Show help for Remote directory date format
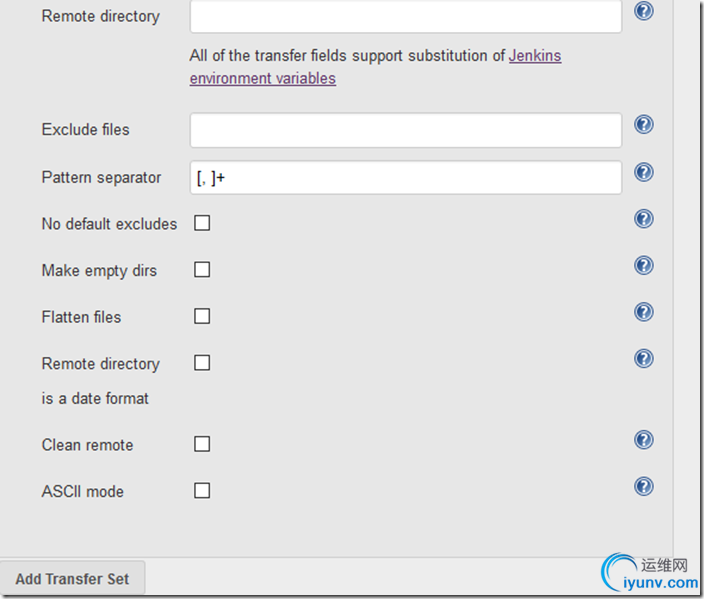Screen dimensions: 704x599 [x=644, y=358]
